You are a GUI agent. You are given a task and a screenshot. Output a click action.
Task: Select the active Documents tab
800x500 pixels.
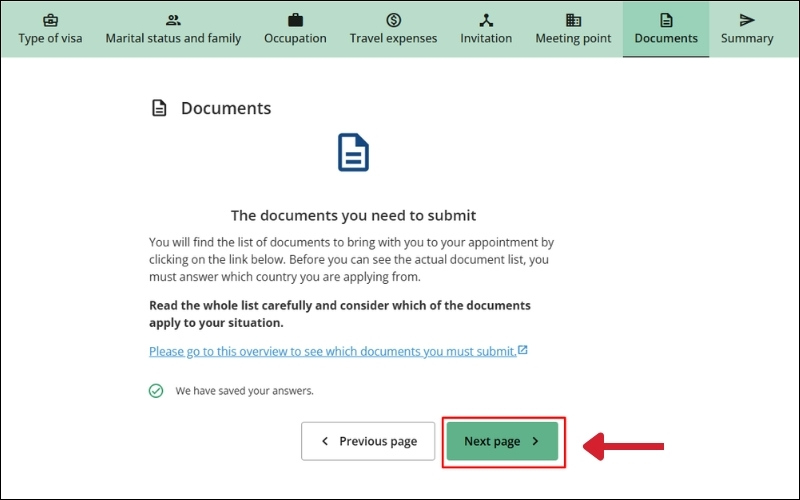click(x=666, y=39)
